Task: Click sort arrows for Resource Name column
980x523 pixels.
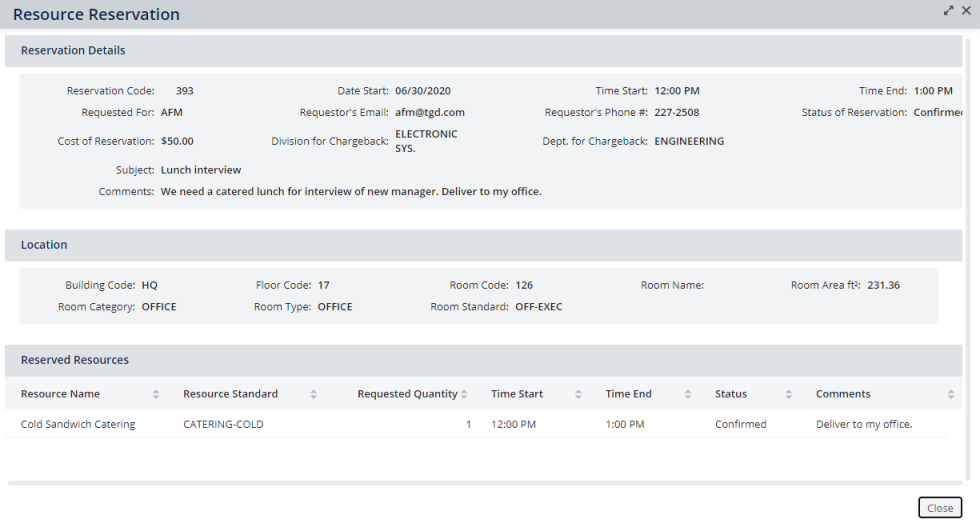Action: pyautogui.click(x=155, y=394)
